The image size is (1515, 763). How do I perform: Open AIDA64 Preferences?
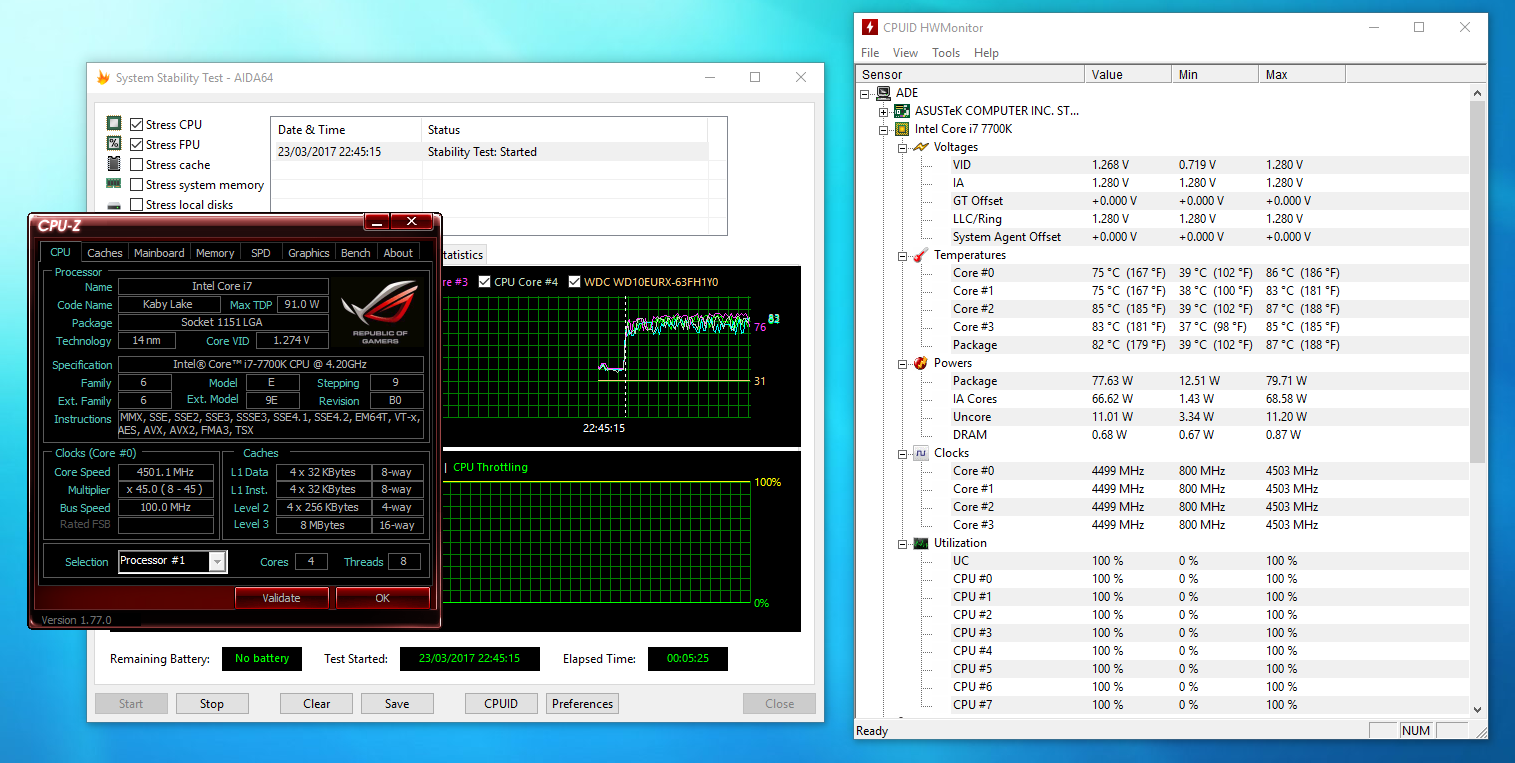click(582, 703)
